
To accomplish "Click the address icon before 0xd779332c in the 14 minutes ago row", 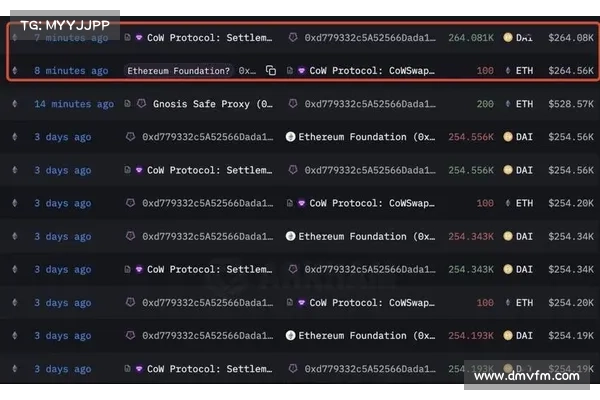I will pos(293,104).
